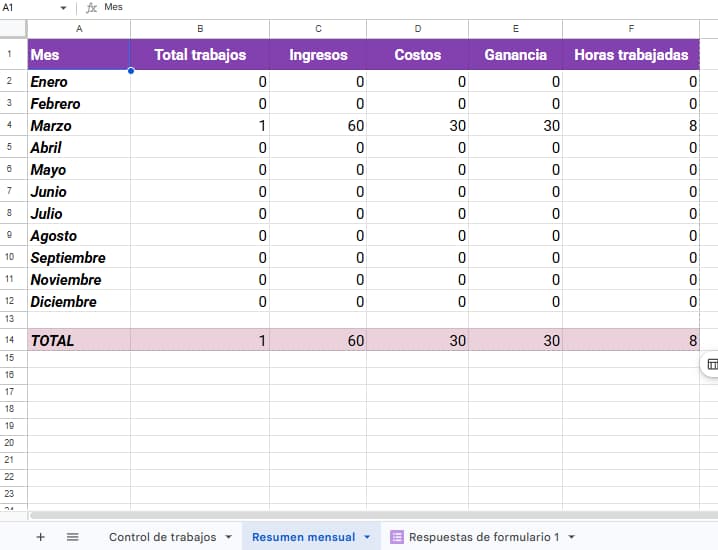Switch to the Control de trabajos sheet tab
Viewport: 718px width, 550px height.
click(x=162, y=537)
